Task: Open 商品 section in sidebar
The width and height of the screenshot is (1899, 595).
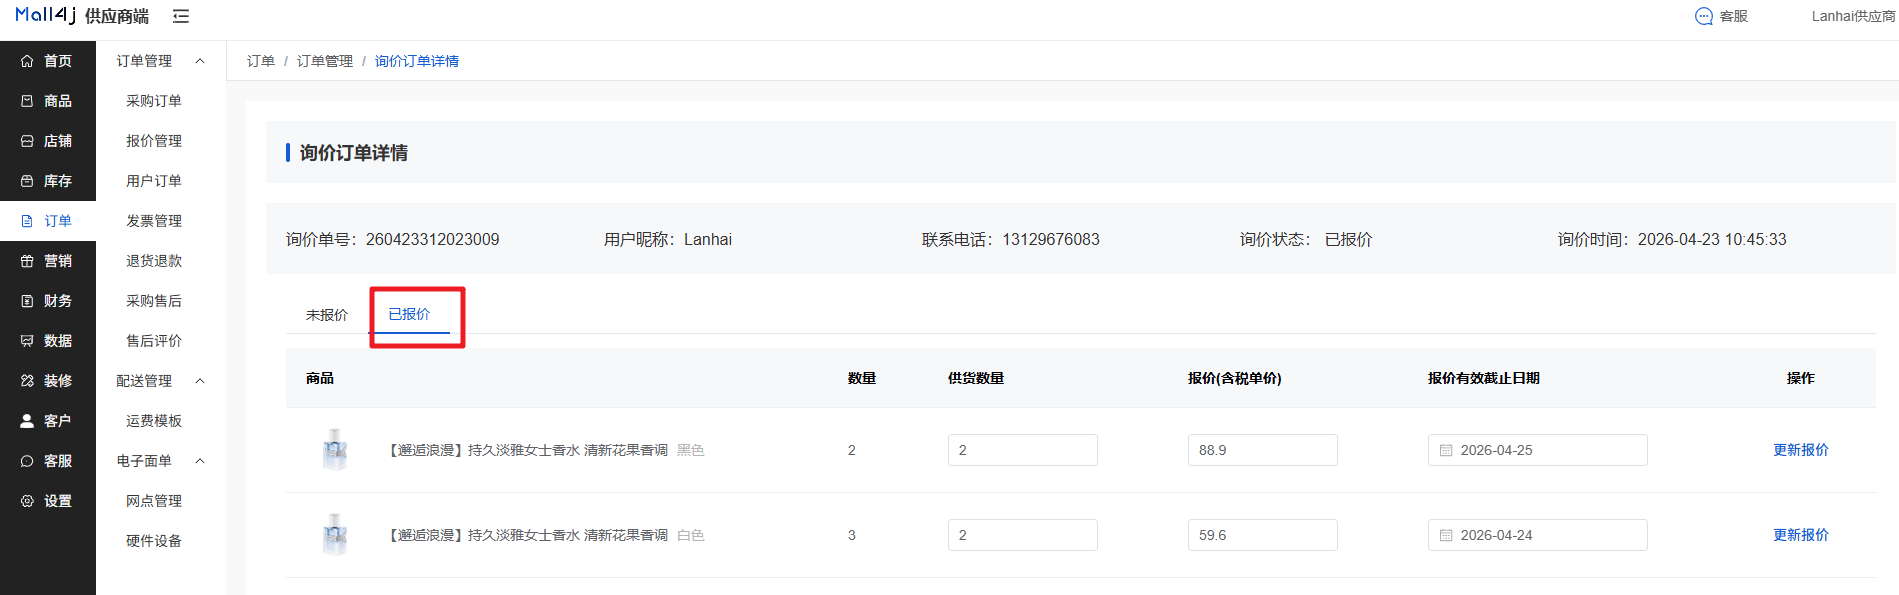Action: point(48,101)
